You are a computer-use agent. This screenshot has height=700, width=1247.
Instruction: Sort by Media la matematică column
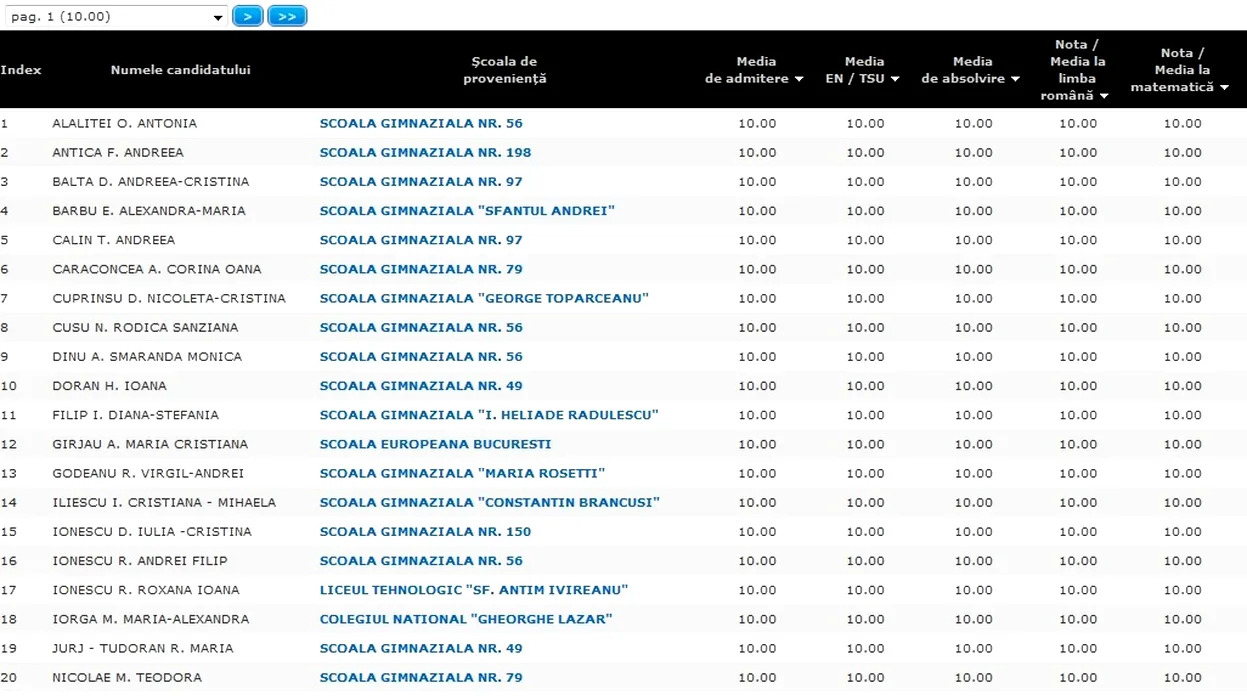coord(1181,71)
